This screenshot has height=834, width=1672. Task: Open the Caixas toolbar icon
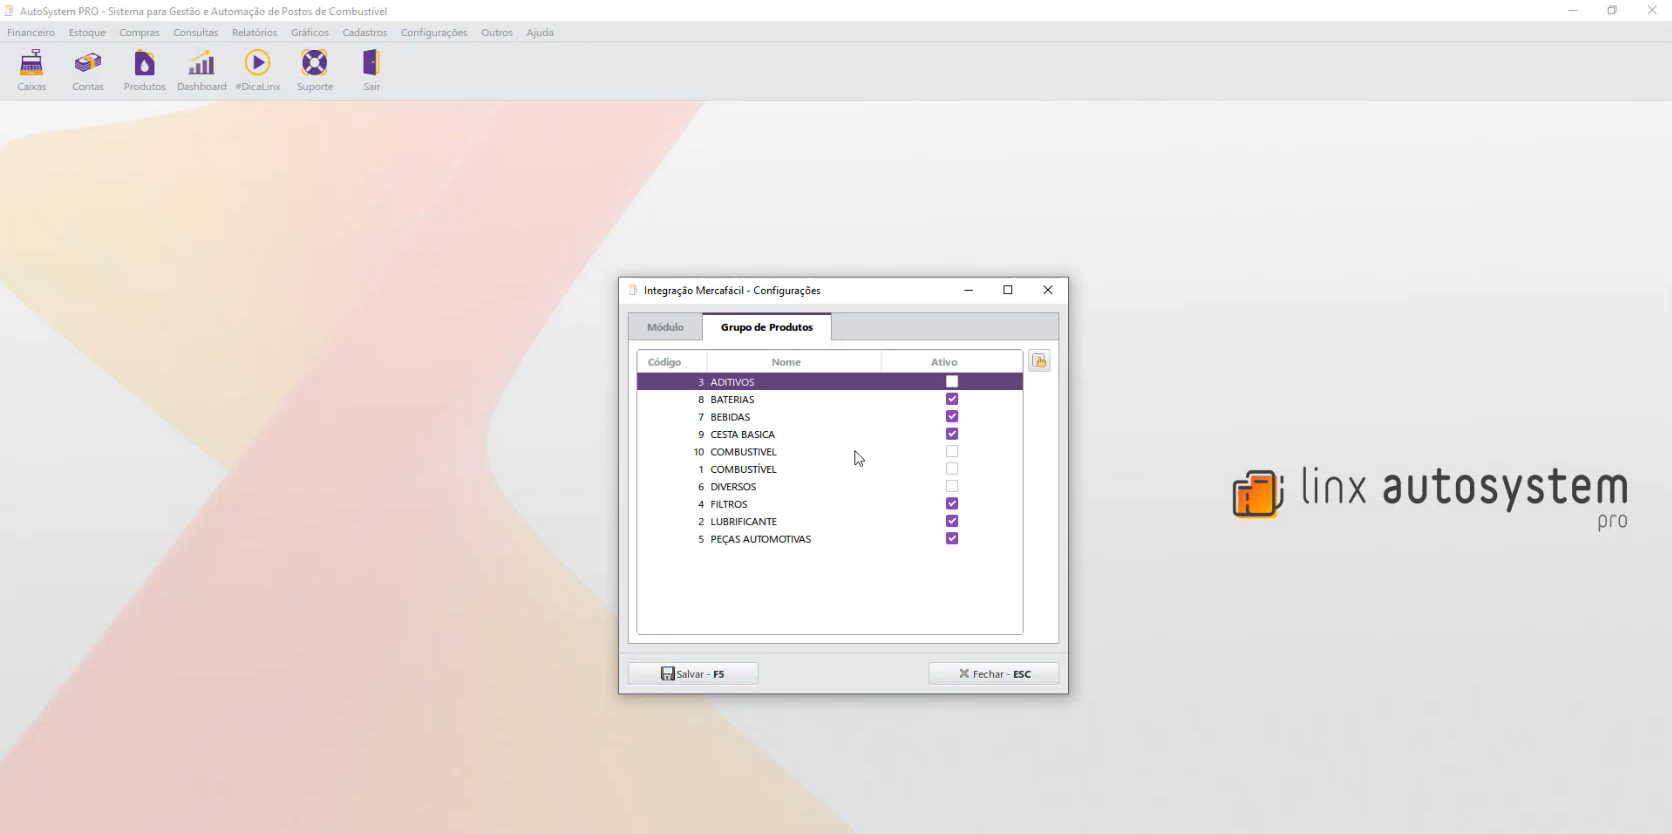coord(32,70)
